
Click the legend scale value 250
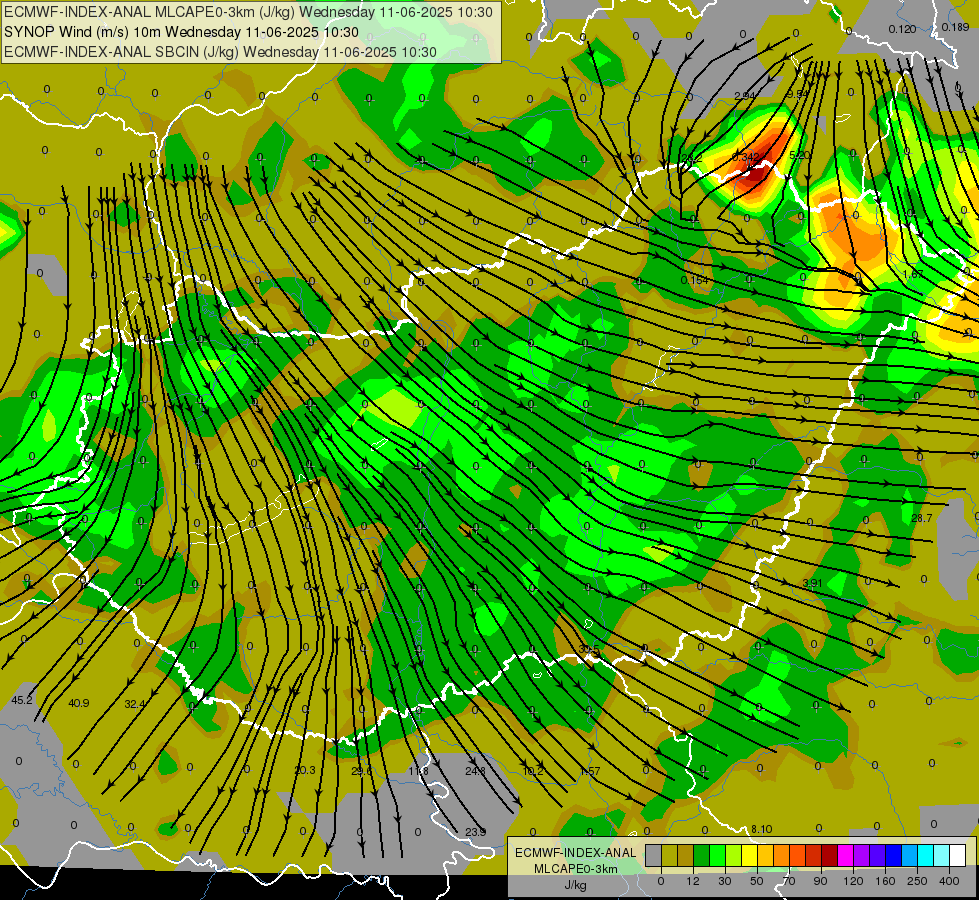pos(917,881)
